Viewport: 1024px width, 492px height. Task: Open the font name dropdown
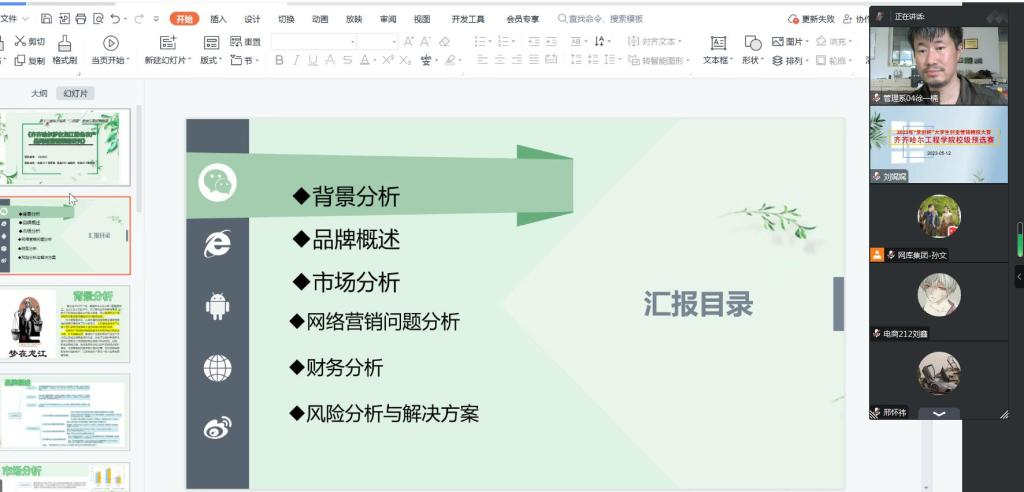(x=352, y=42)
